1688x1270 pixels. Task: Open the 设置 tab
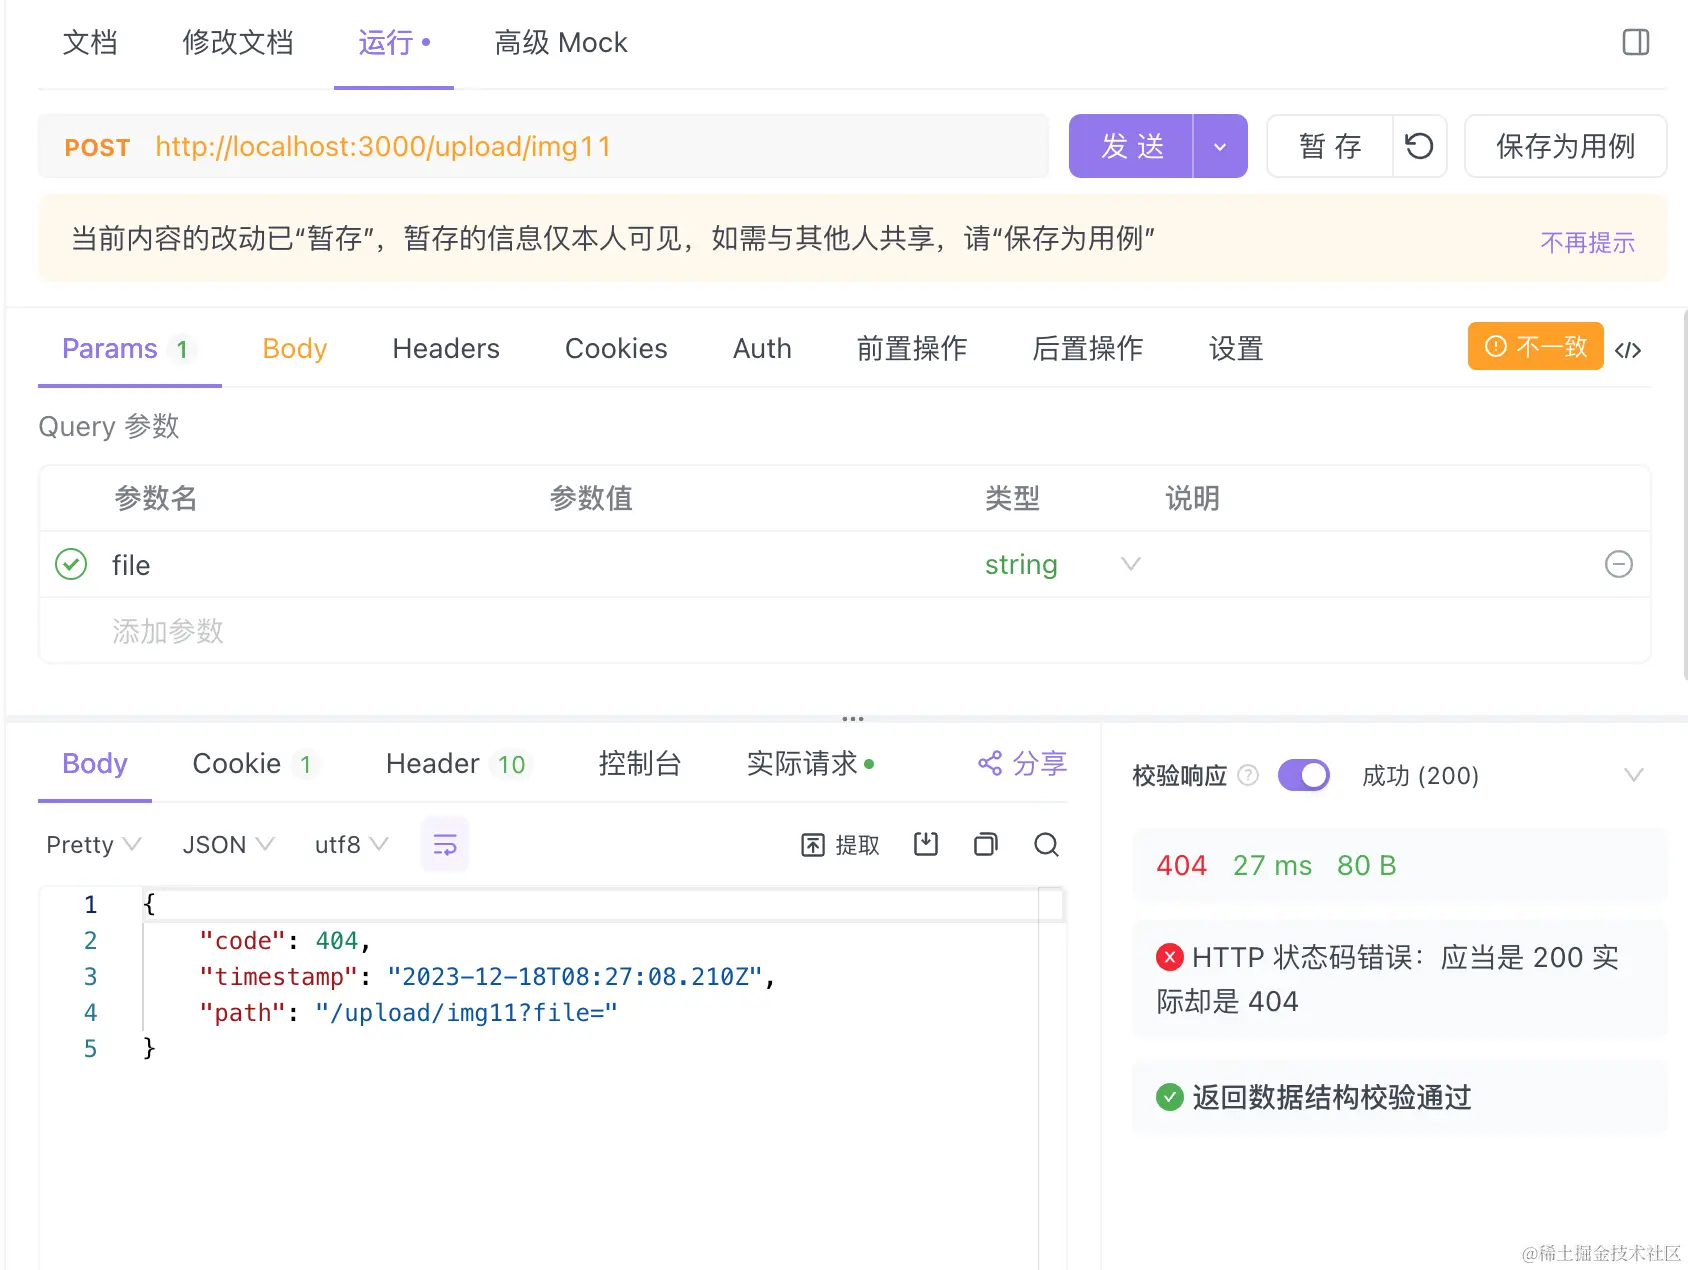click(1236, 349)
